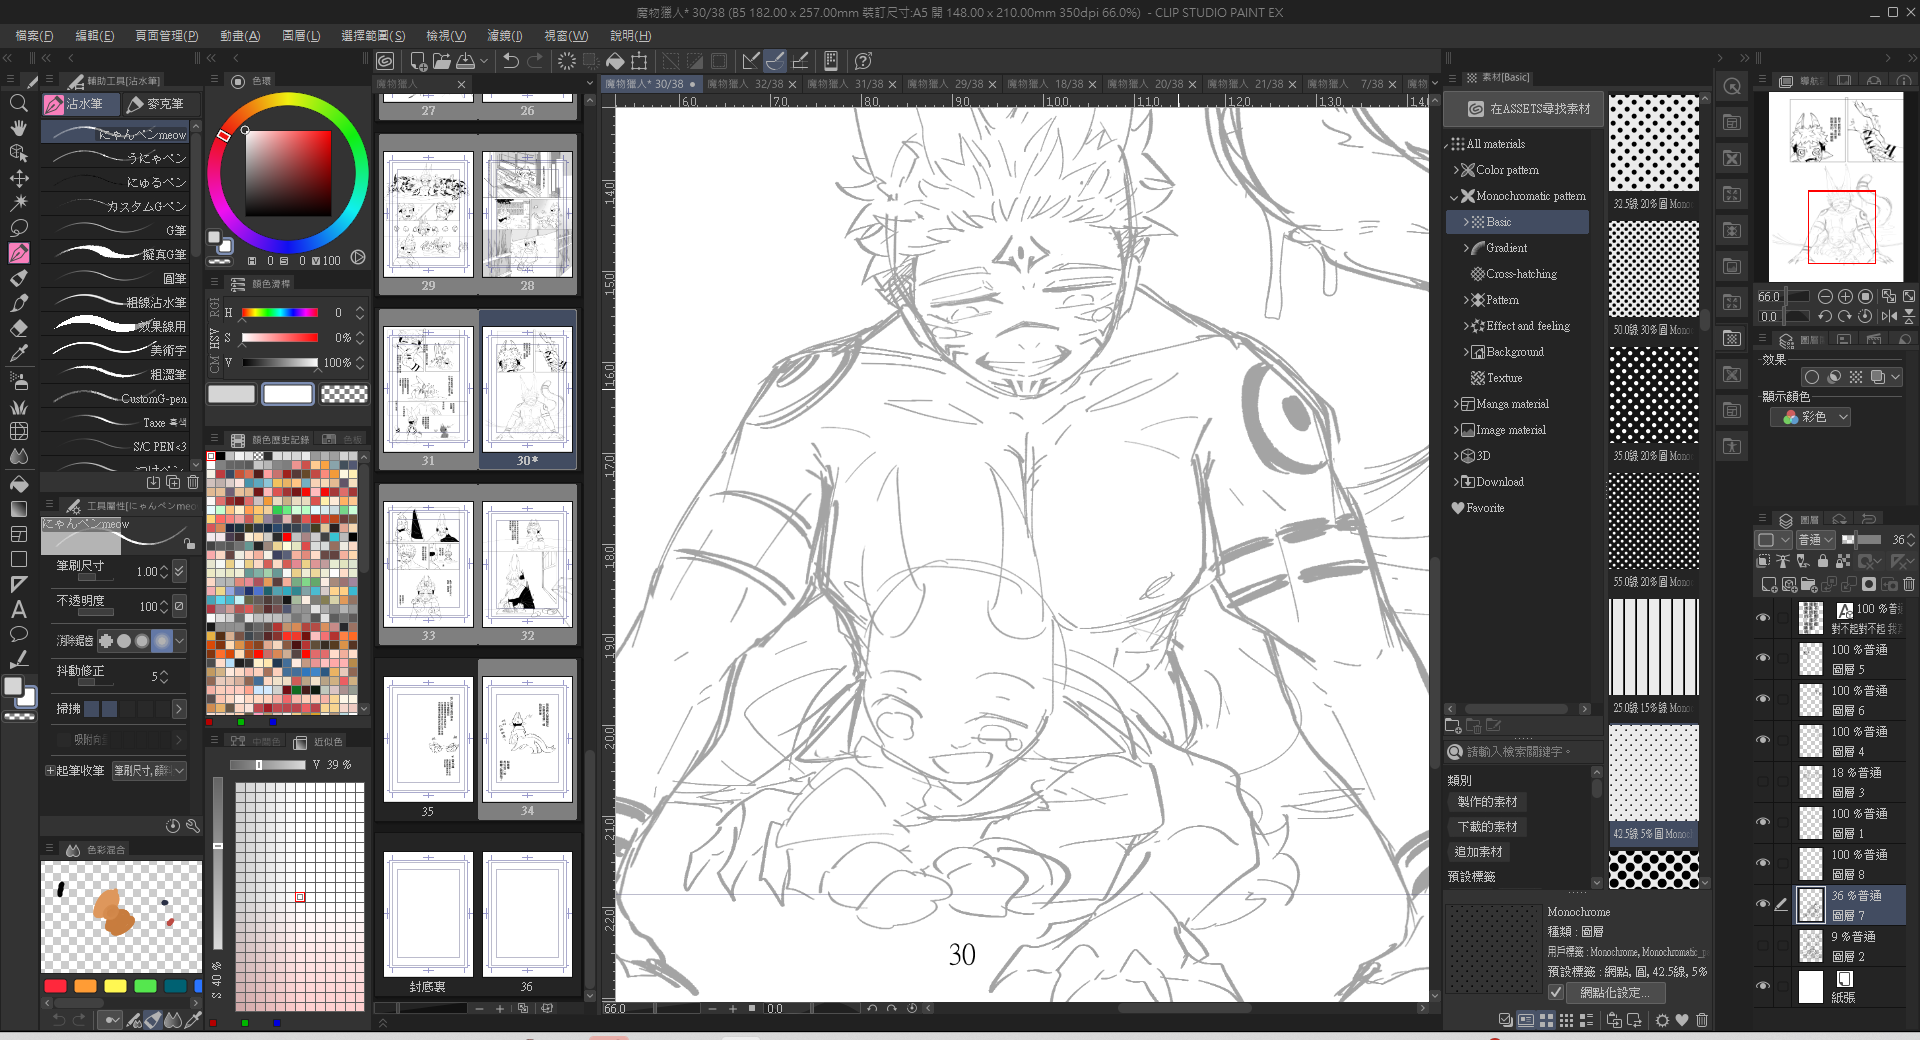Select the Fill bucket tool in toolbox
The height and width of the screenshot is (1040, 1920).
click(x=18, y=484)
